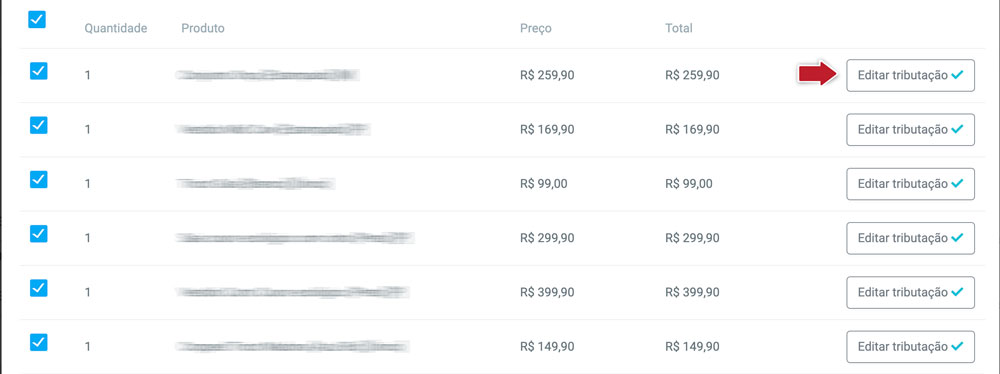1000x374 pixels.
Task: Toggle the select-all checkbox in header
Action: click(37, 20)
